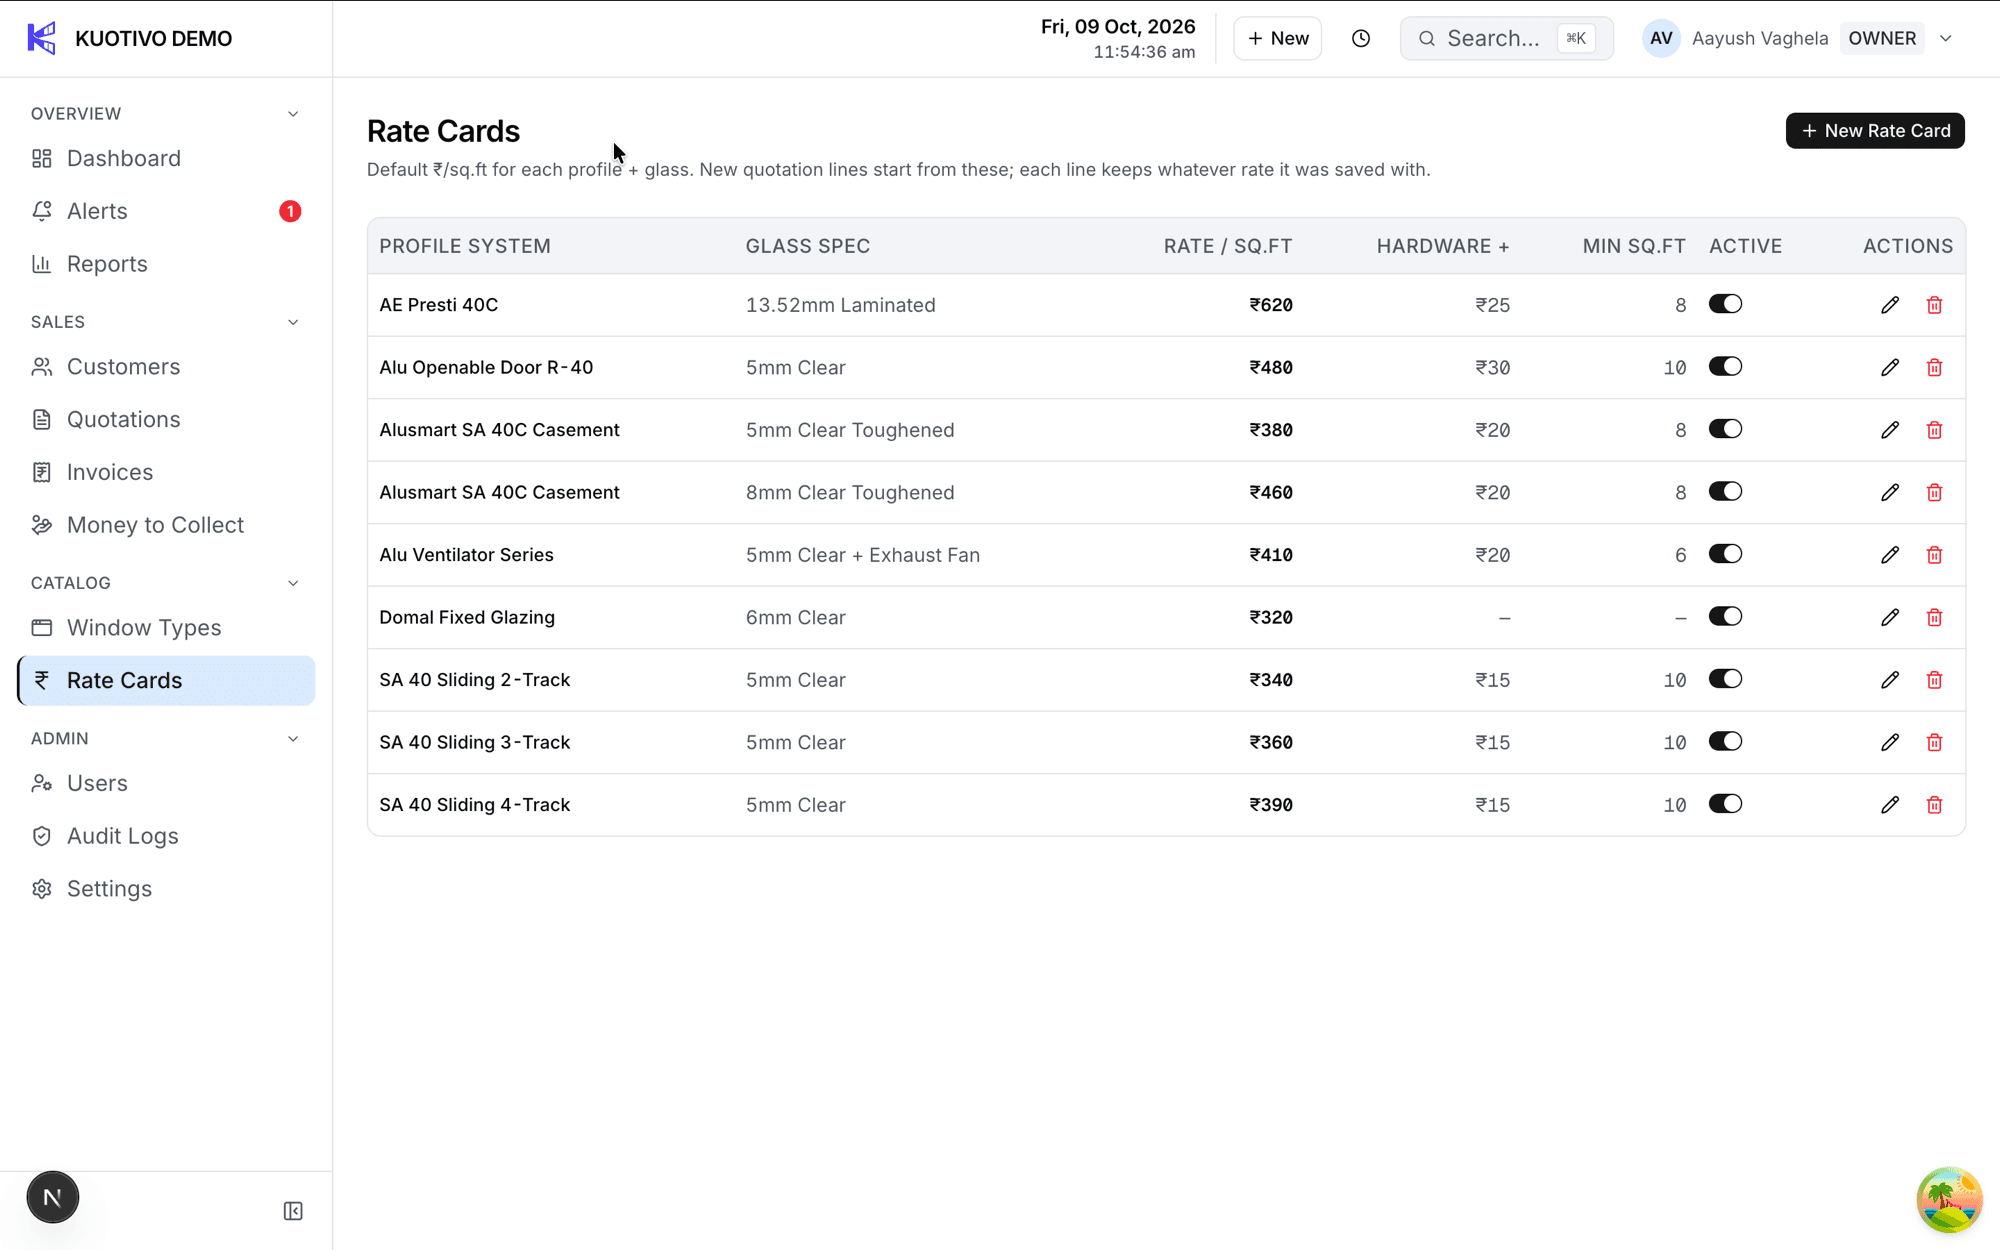Screen dimensions: 2000x1250
Task: Collapse the Overview sidebar section
Action: click(x=293, y=114)
